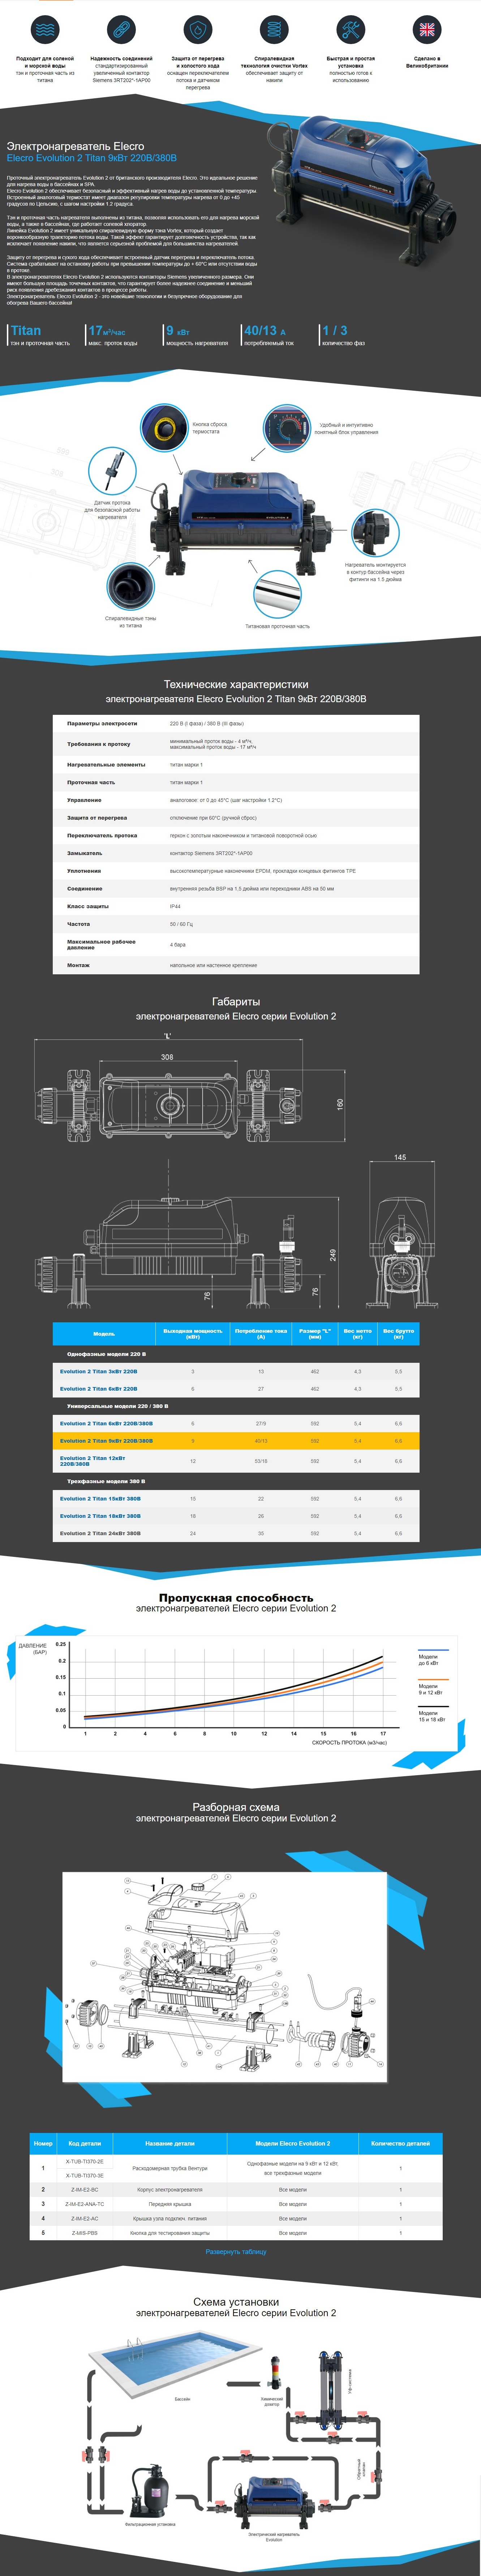
Task: Click part code Z-IM-E2-BC
Action: [x=85, y=2190]
